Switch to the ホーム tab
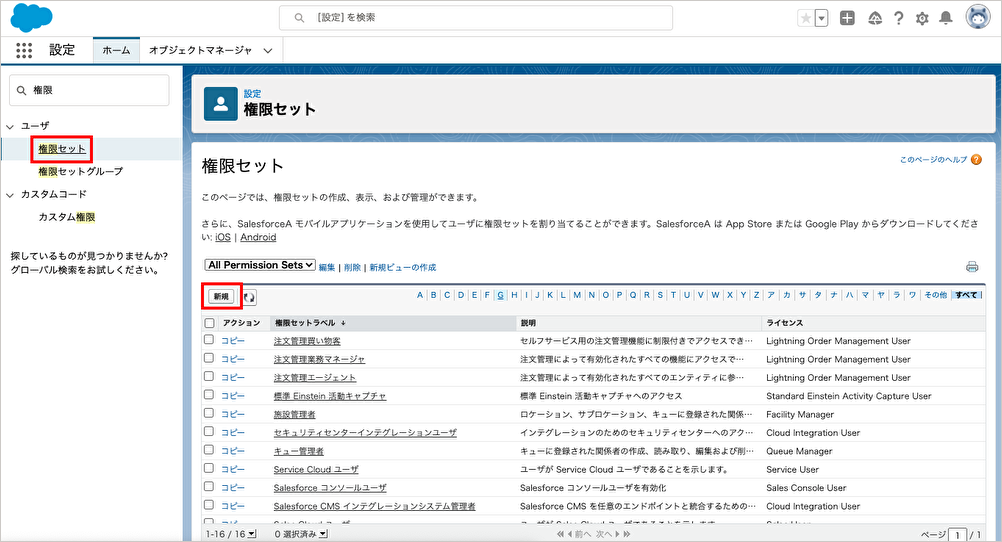Viewport: 1002px width, 542px height. click(116, 50)
